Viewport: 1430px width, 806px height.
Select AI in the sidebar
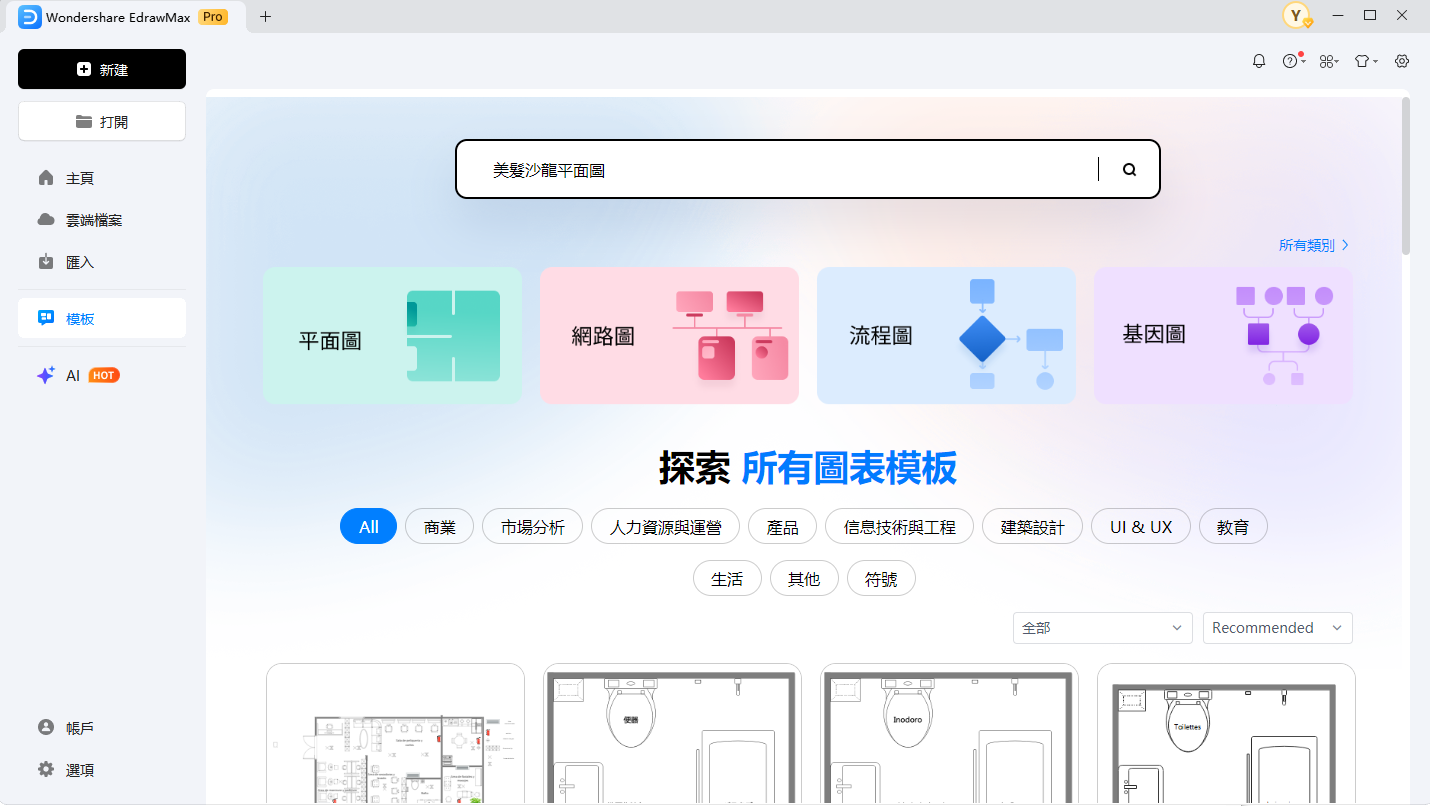pyautogui.click(x=70, y=375)
